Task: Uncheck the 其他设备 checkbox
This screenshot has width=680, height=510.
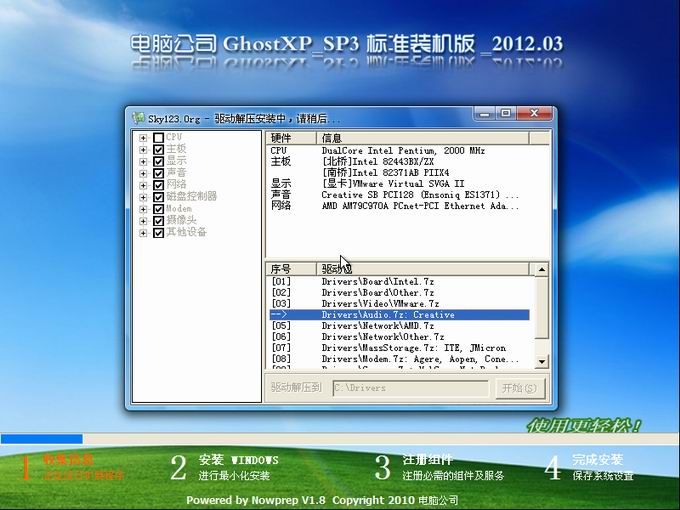Action: click(x=158, y=233)
